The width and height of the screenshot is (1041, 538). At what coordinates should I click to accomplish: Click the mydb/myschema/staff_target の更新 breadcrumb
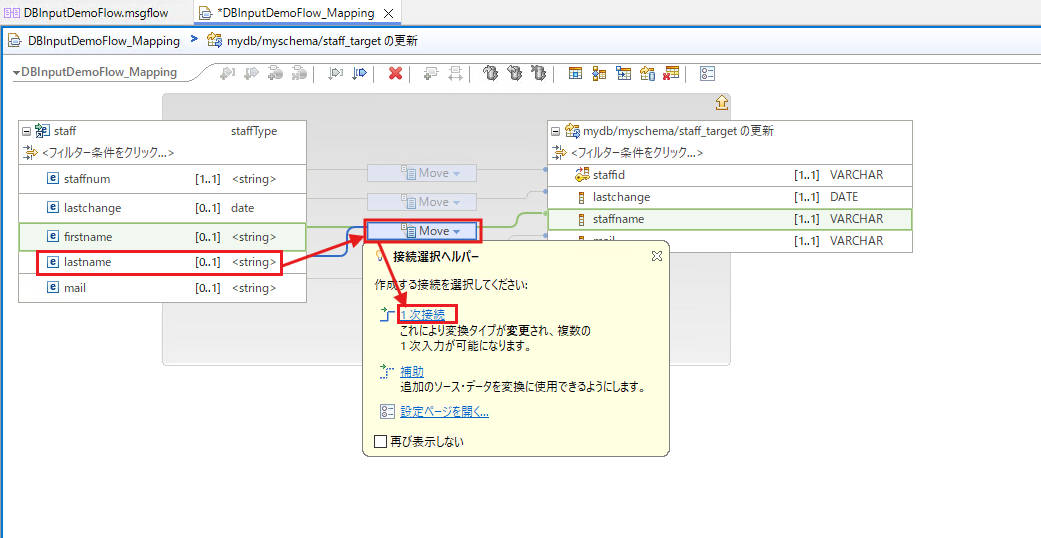(322, 41)
